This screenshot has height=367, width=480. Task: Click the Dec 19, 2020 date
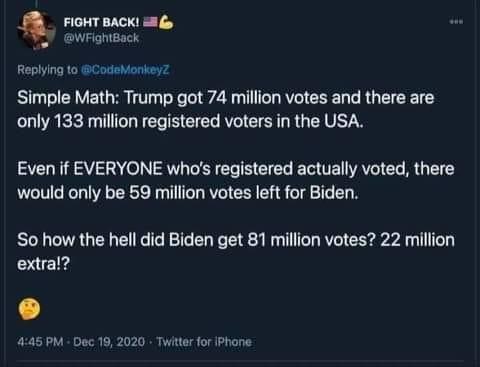109,342
